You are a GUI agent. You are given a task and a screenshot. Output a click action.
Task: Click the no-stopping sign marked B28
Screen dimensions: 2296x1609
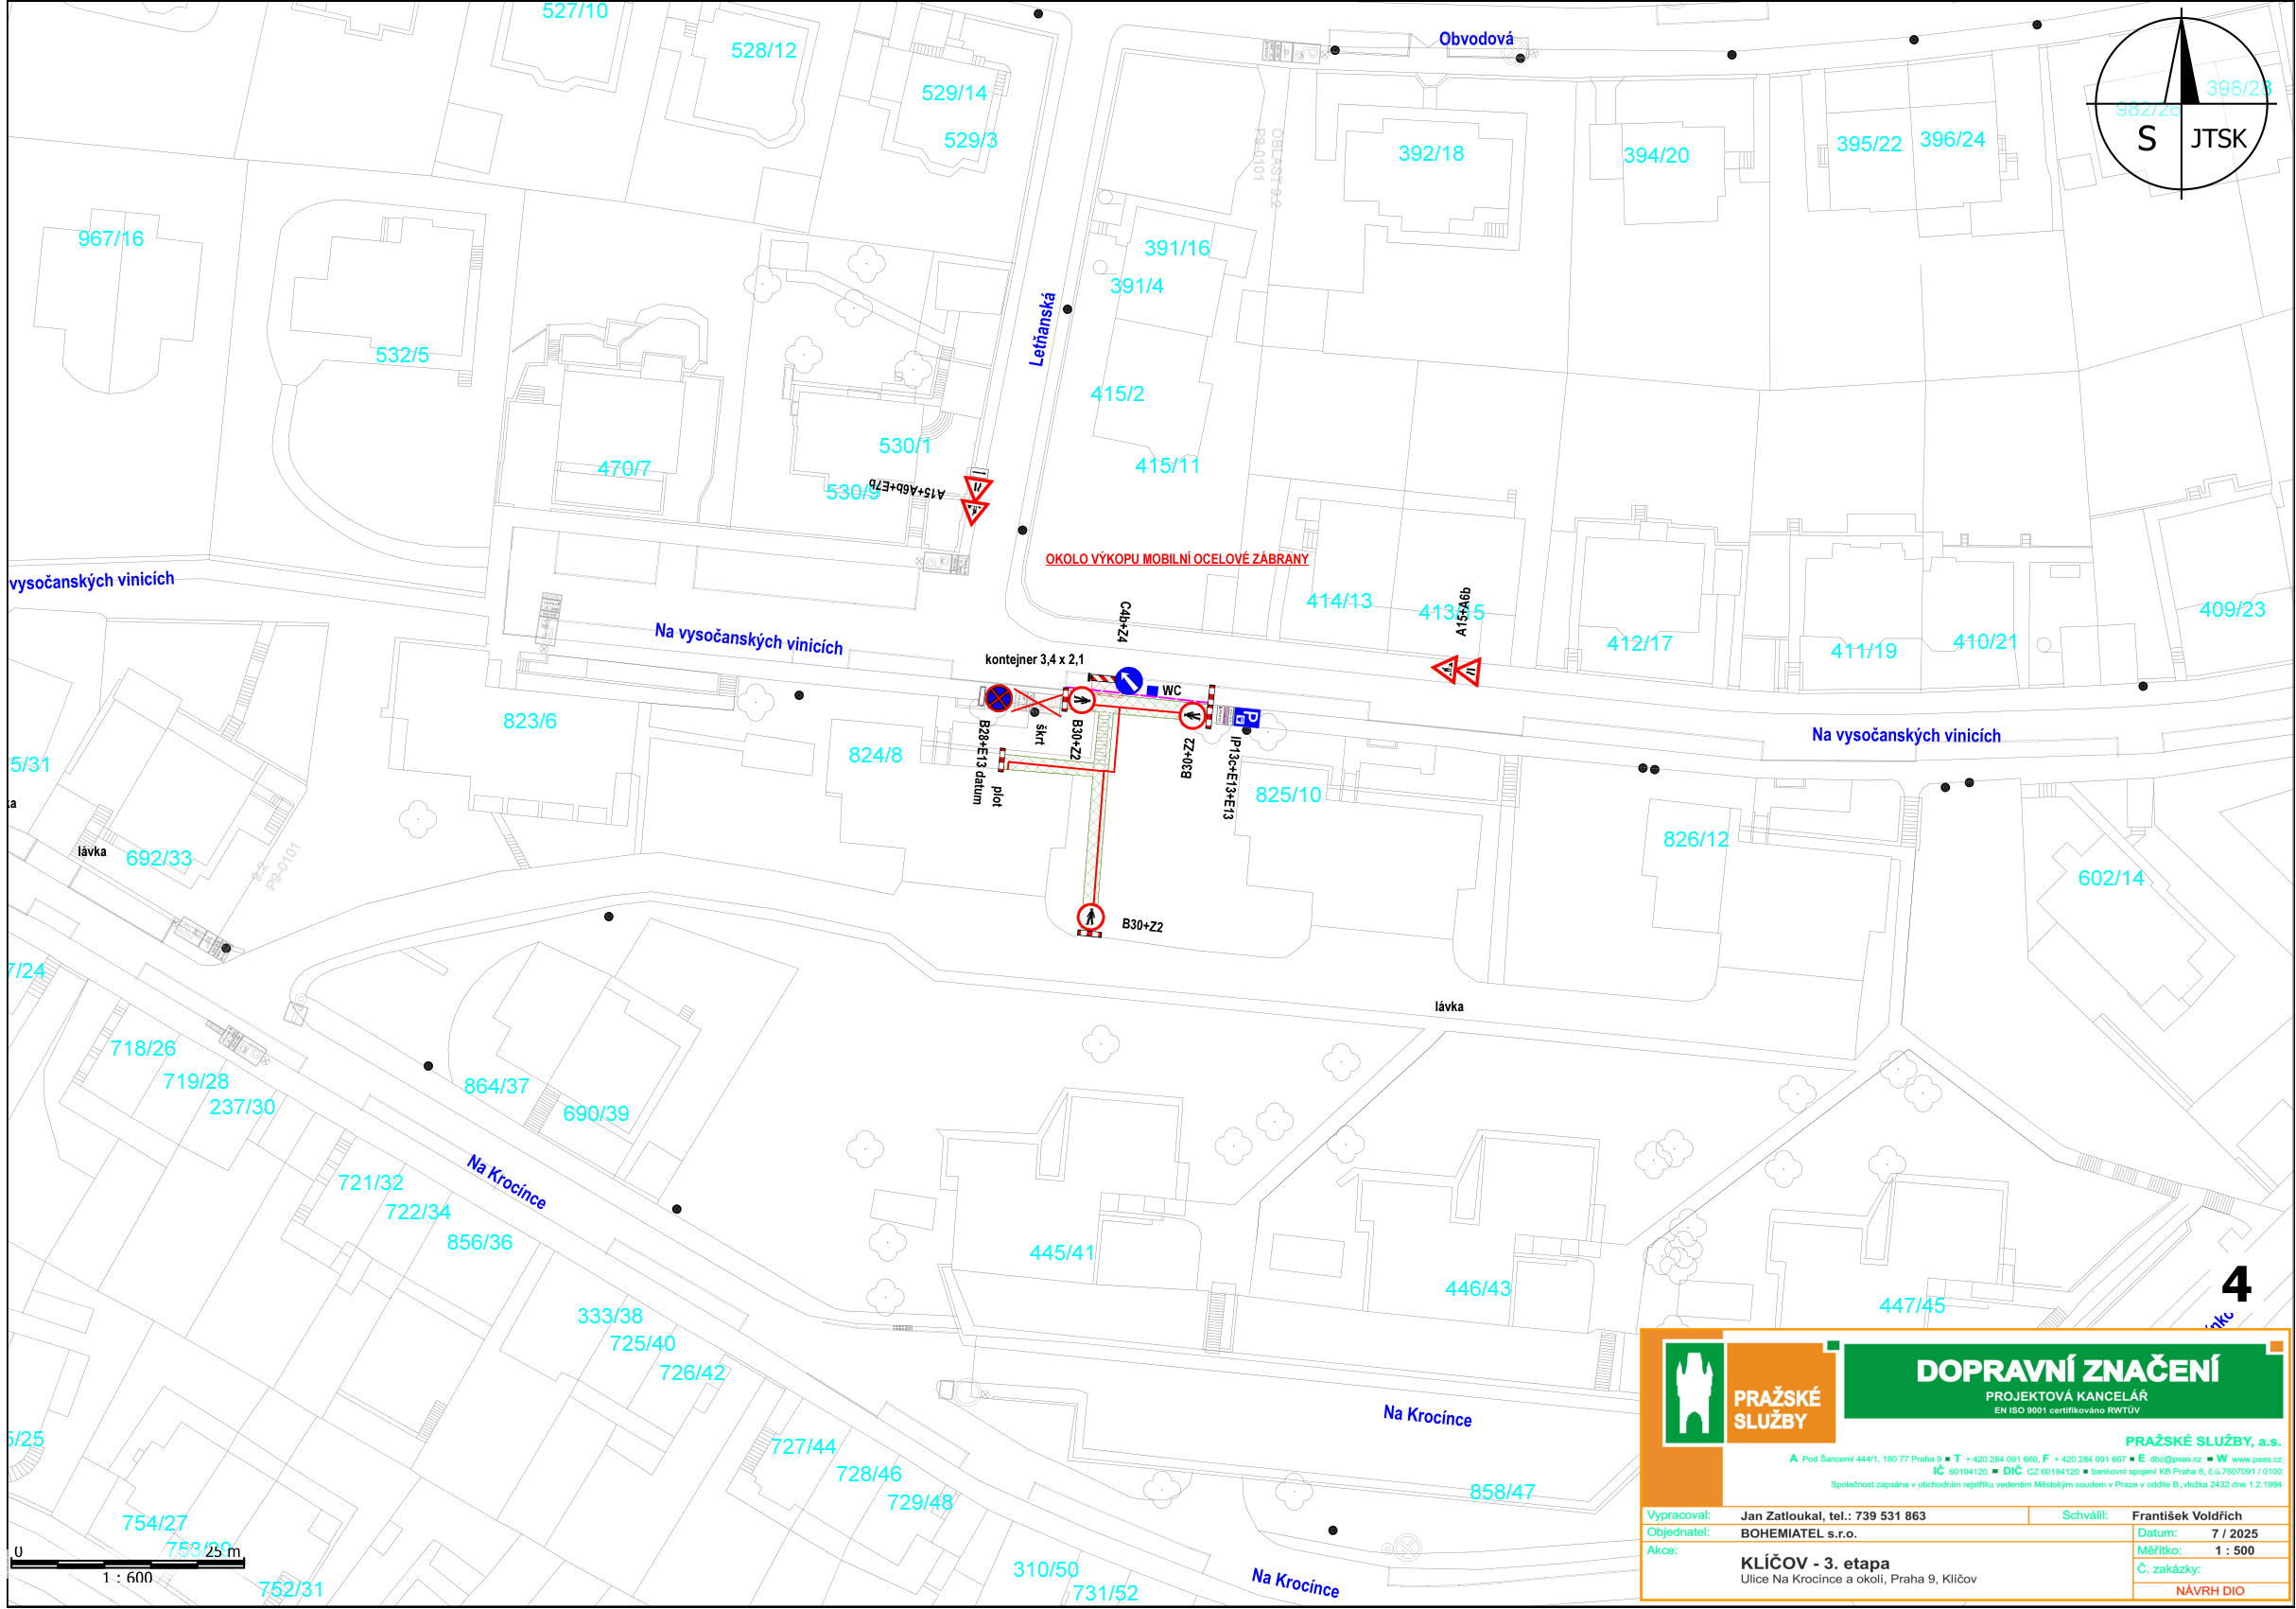click(998, 698)
